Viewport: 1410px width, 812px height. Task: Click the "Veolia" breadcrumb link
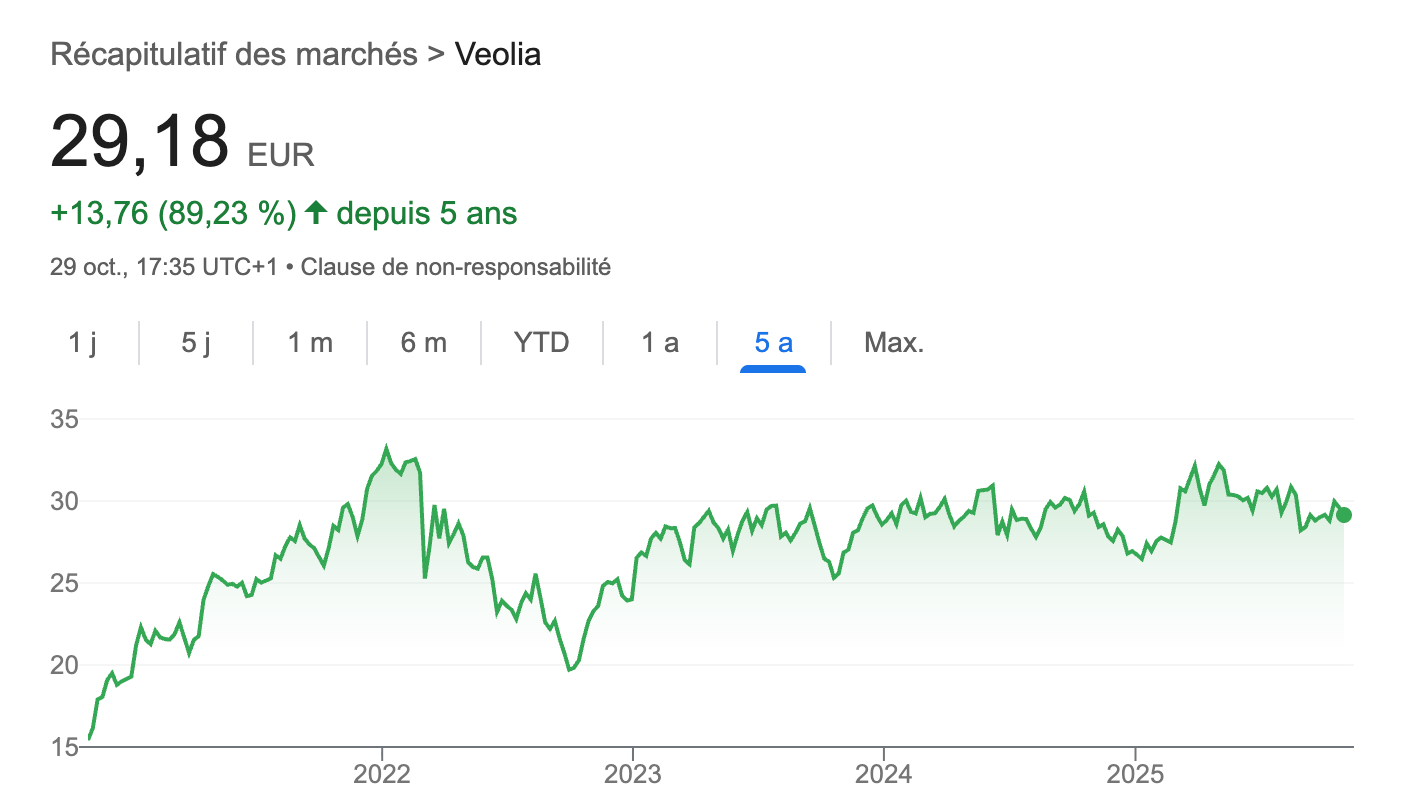click(x=497, y=54)
